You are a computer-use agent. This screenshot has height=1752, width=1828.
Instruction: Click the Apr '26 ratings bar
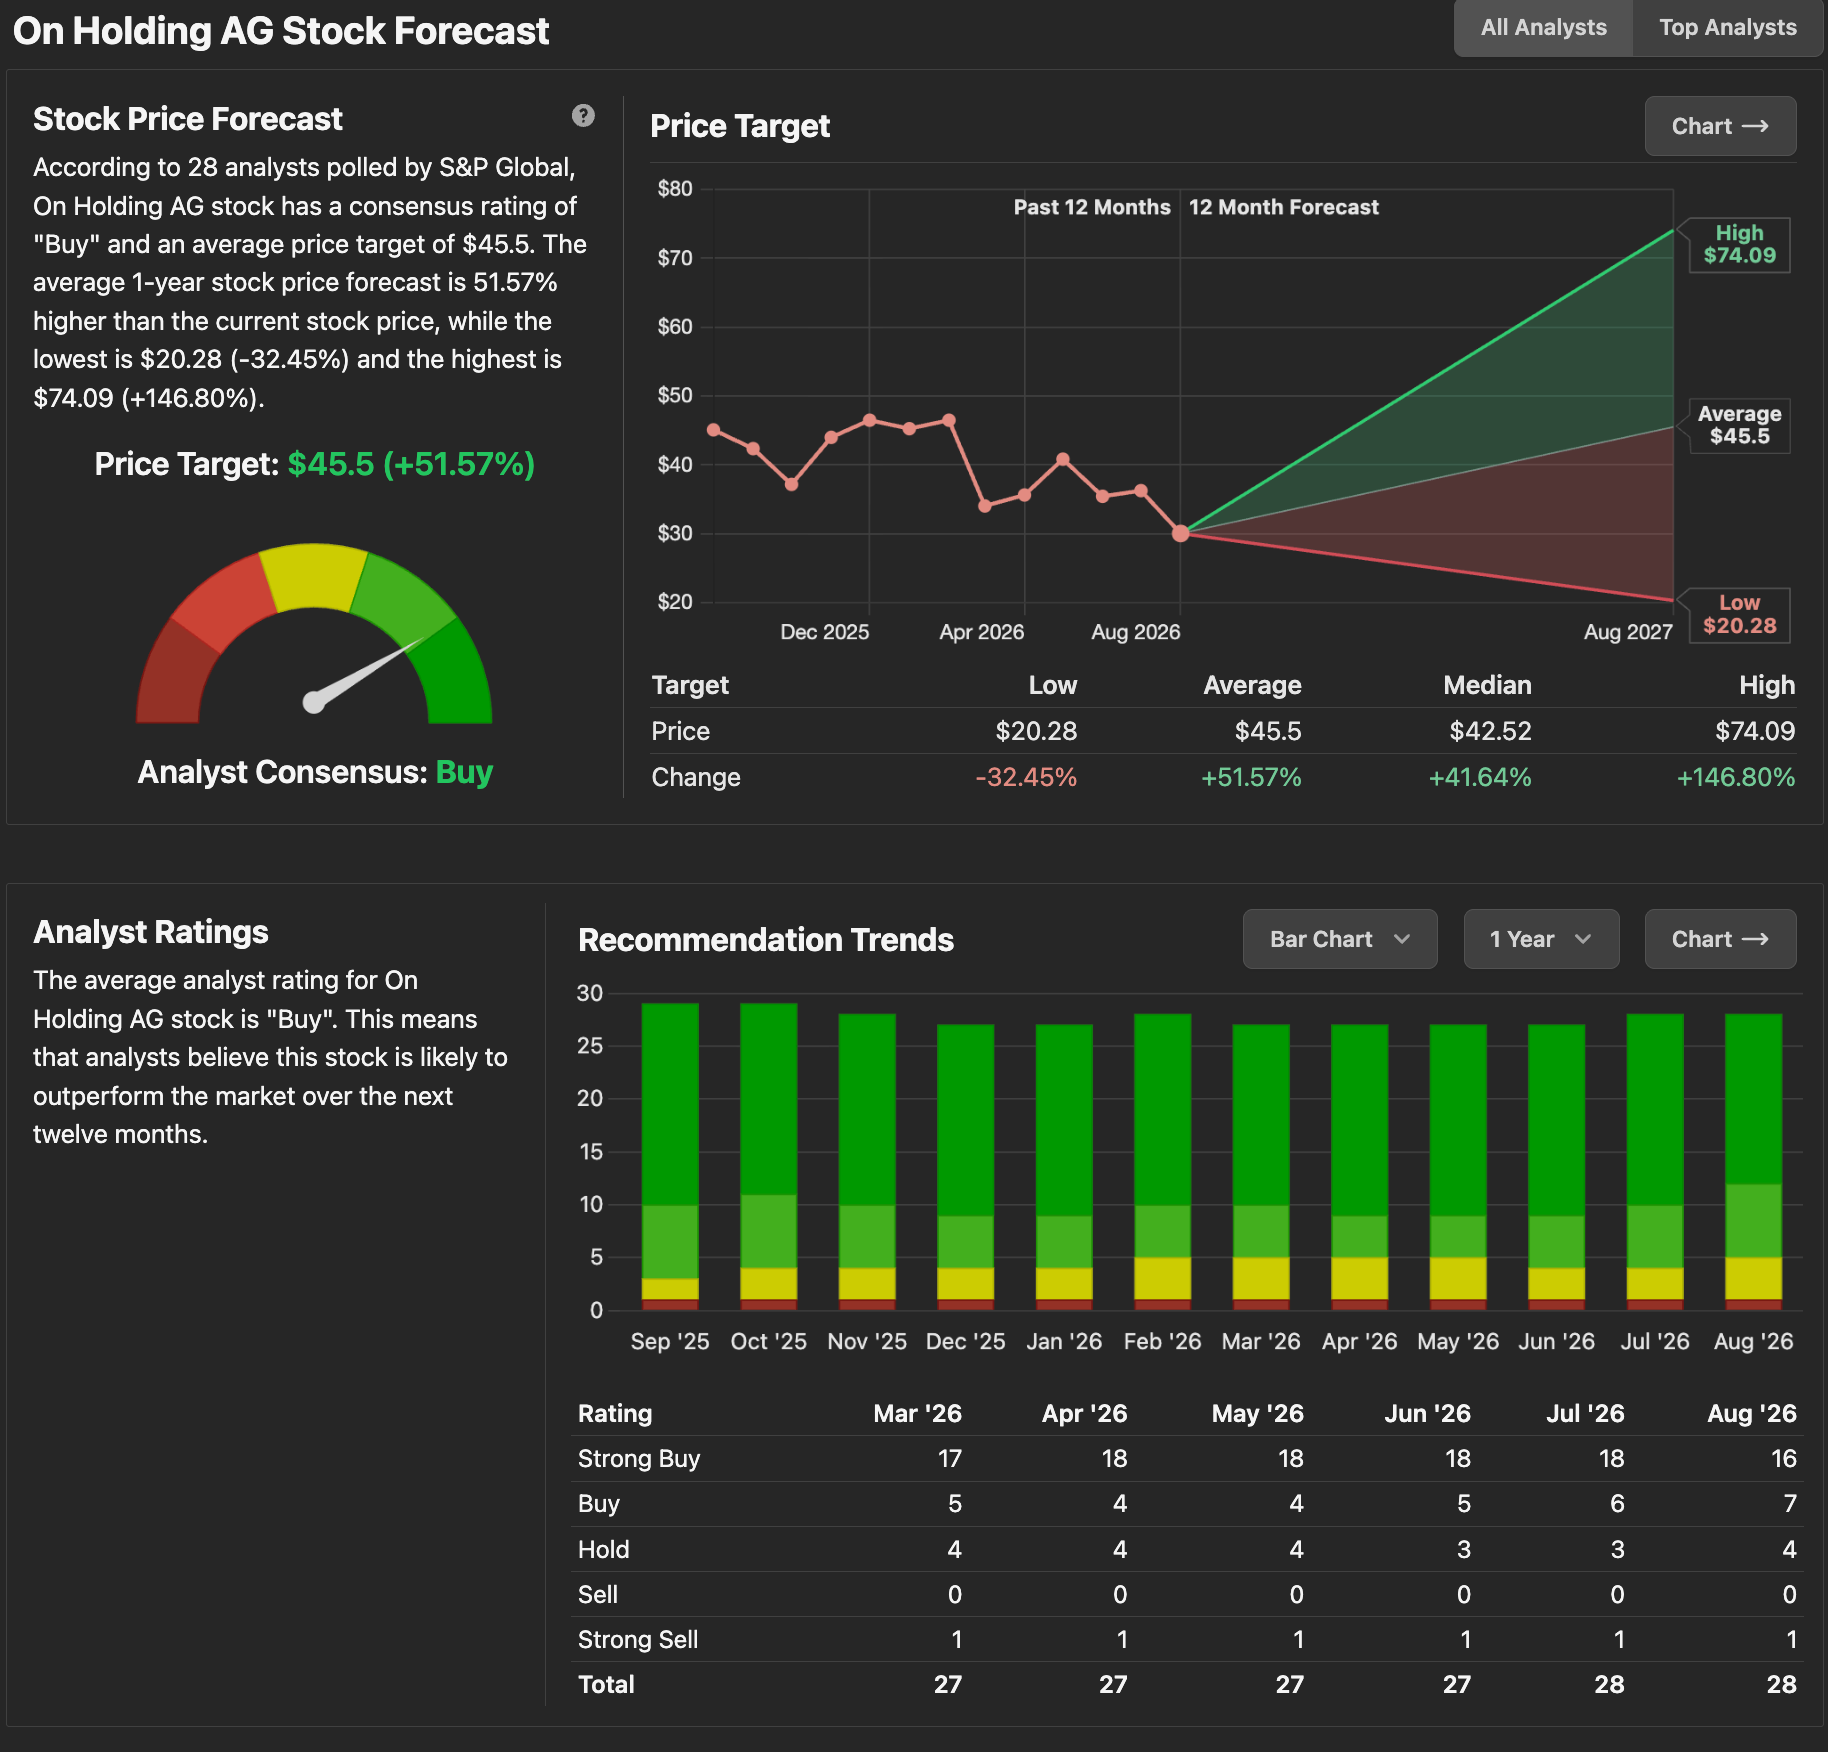(1359, 1167)
